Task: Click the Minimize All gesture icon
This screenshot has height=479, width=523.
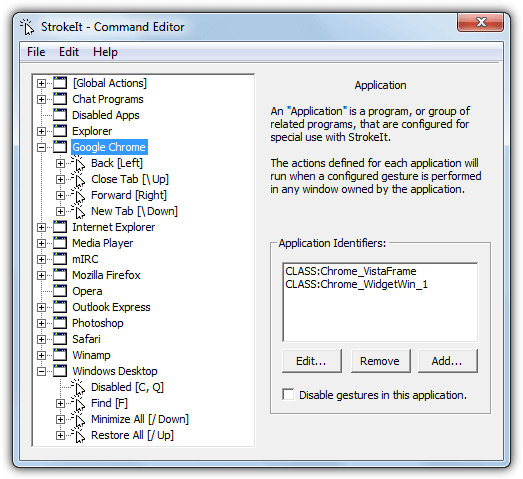Action: click(x=78, y=419)
